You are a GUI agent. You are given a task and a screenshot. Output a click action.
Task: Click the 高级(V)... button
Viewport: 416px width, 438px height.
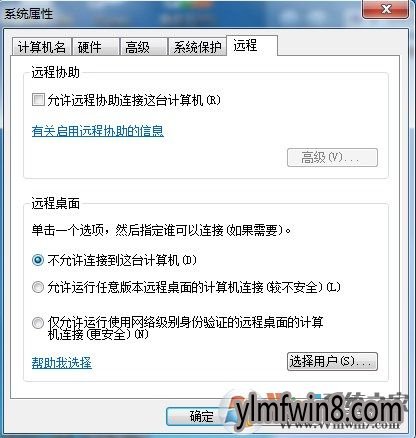332,158
